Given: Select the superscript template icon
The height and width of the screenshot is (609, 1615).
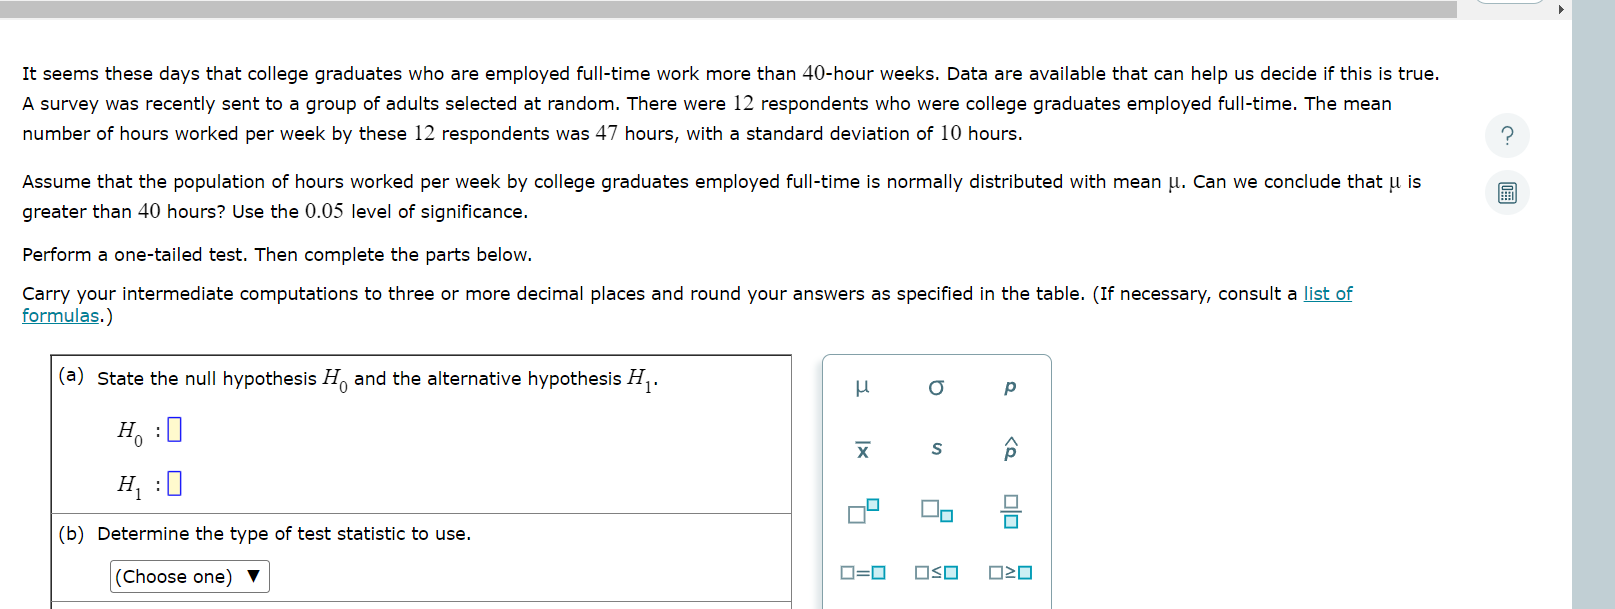Looking at the screenshot, I should coord(861,512).
